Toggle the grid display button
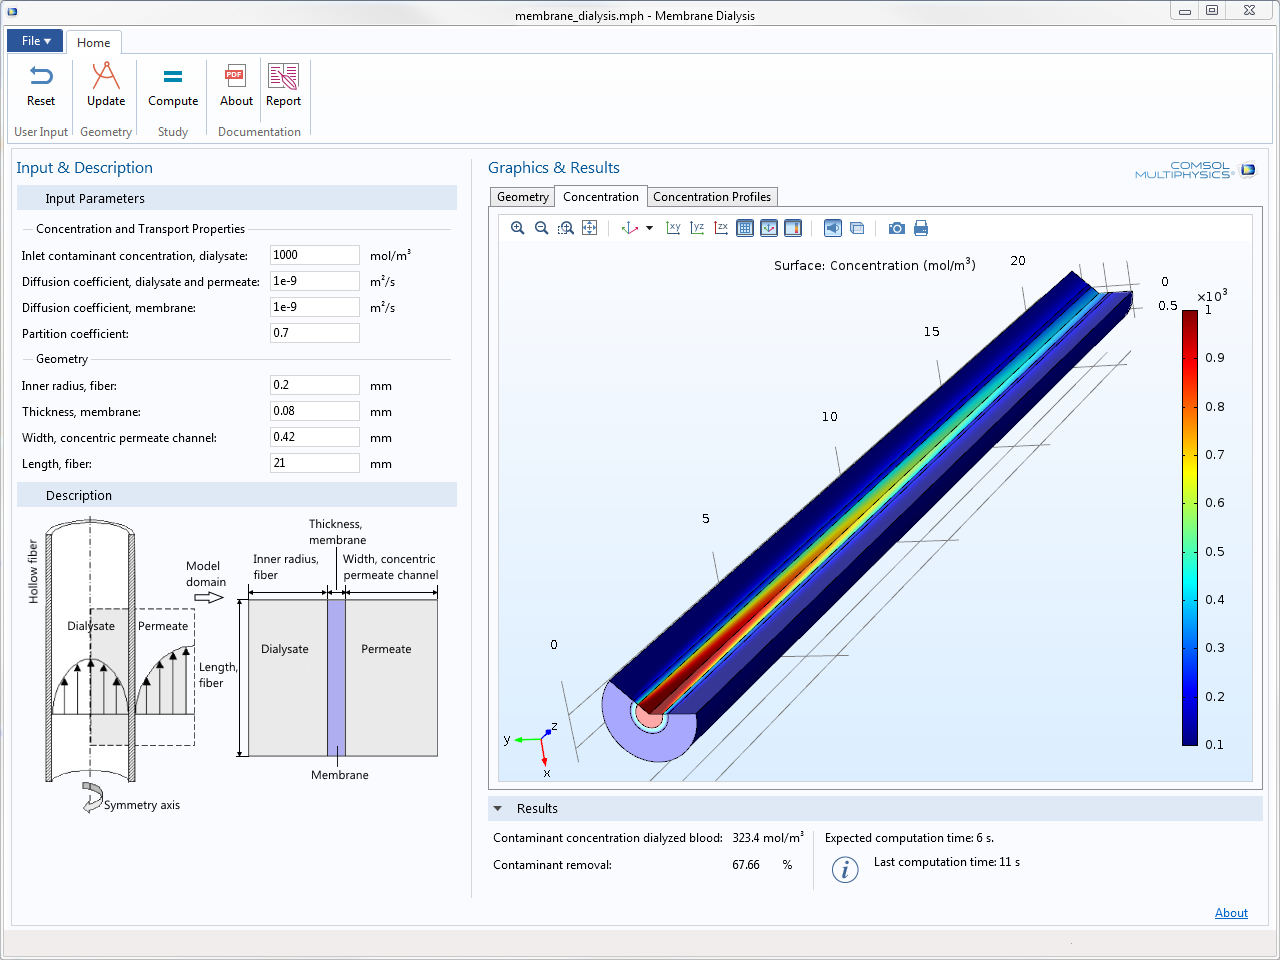This screenshot has height=960, width=1280. 745,228
